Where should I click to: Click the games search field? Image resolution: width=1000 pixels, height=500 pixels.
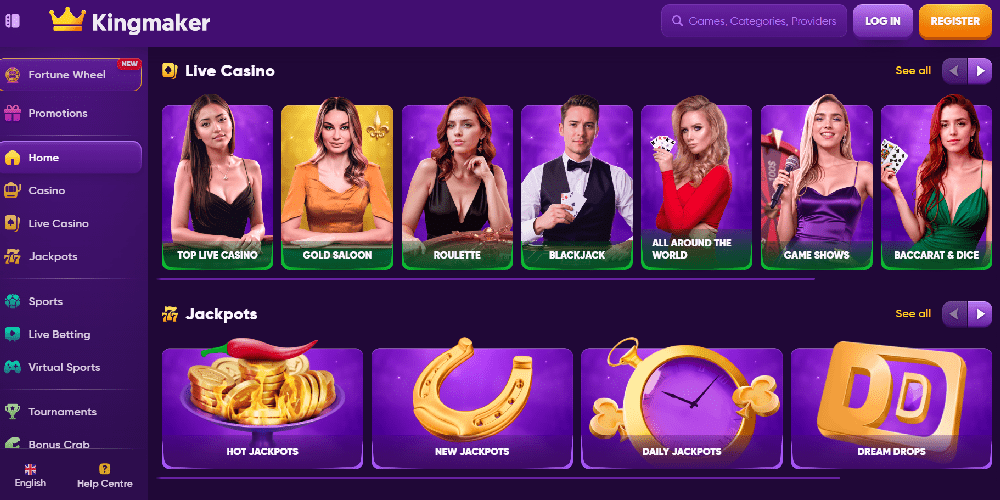(x=754, y=21)
